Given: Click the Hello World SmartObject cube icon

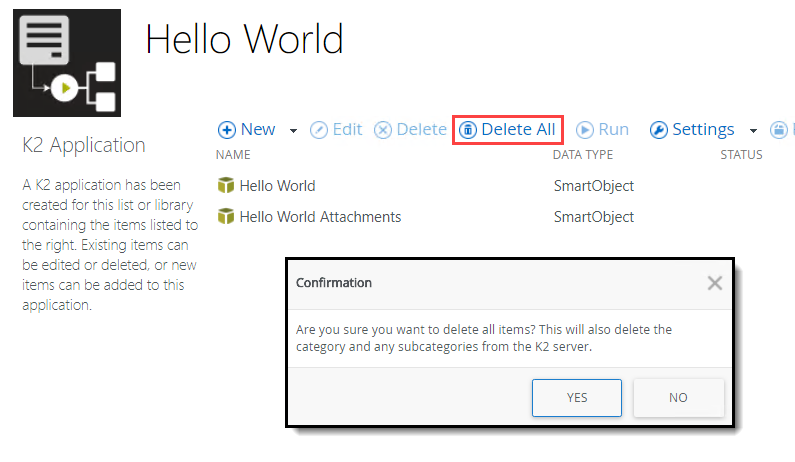Looking at the screenshot, I should [226, 185].
